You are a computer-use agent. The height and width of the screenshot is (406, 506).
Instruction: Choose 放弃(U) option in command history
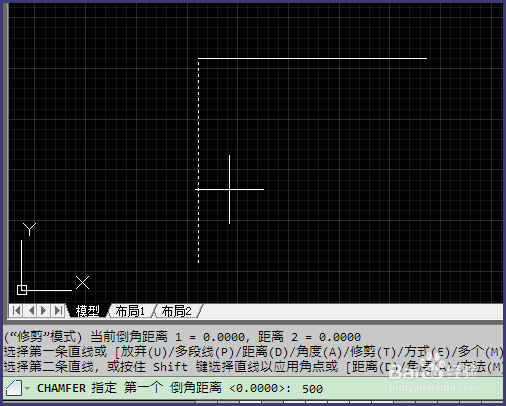pos(144,352)
